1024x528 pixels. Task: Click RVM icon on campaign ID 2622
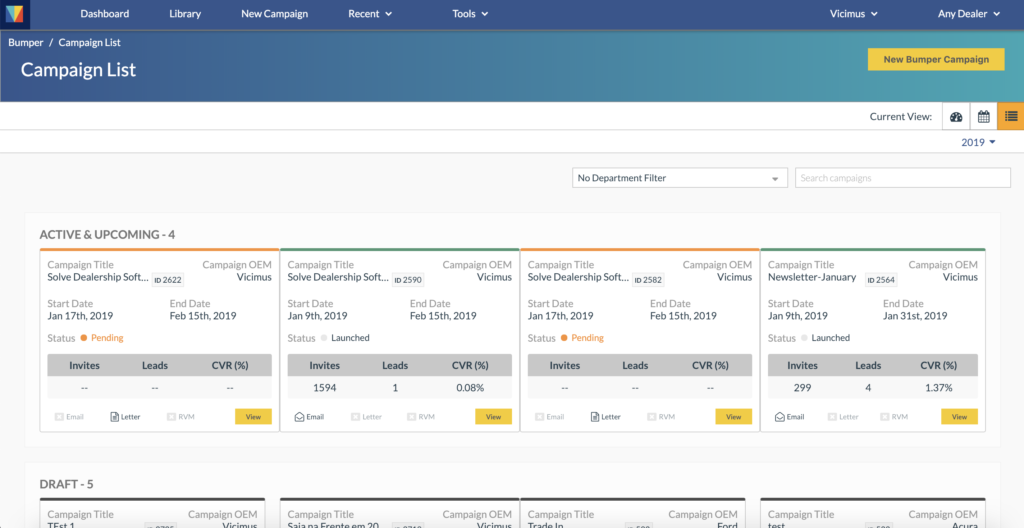point(171,417)
